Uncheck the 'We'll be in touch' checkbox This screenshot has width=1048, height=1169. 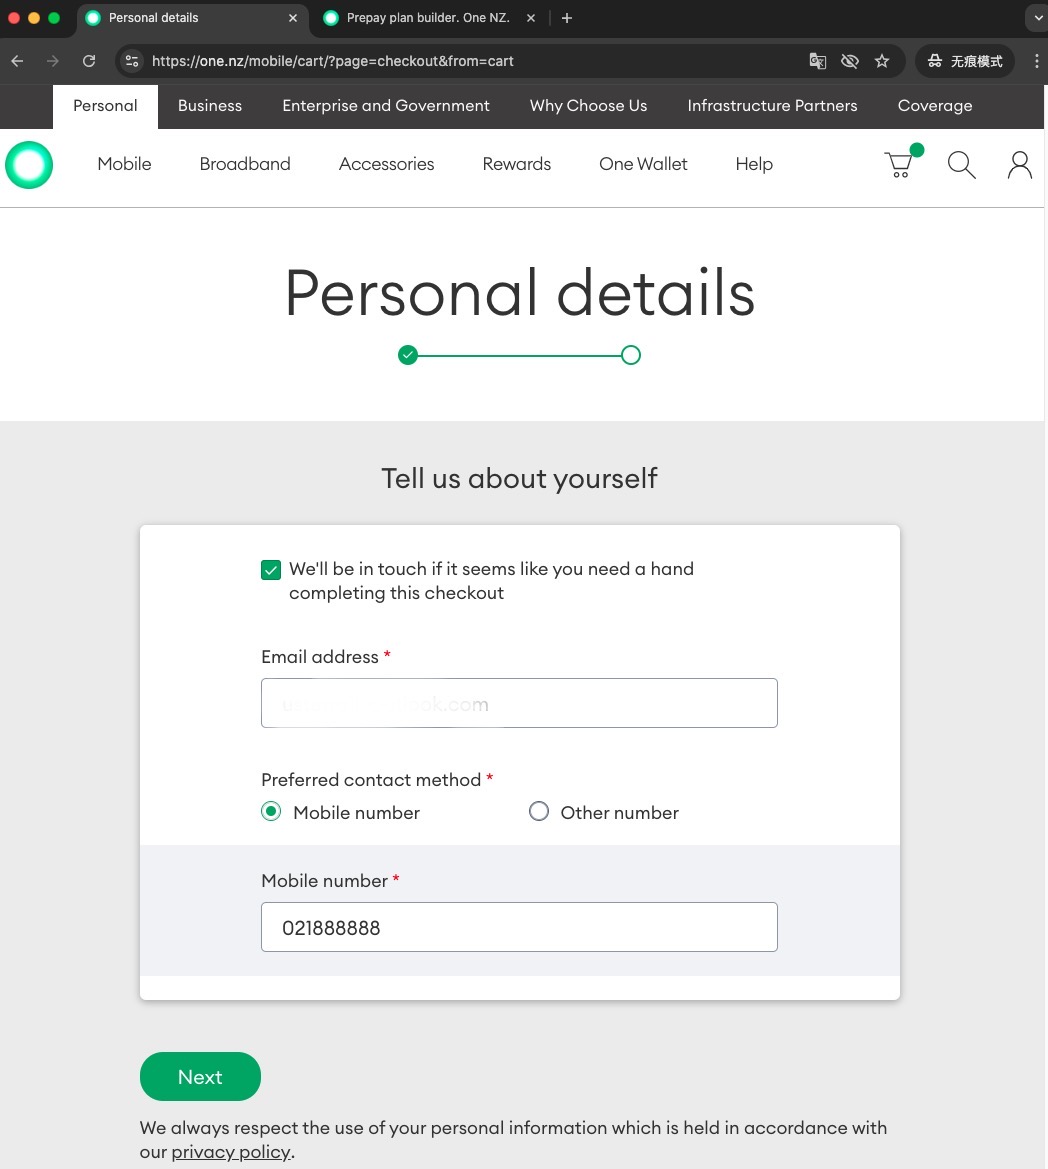tap(271, 570)
